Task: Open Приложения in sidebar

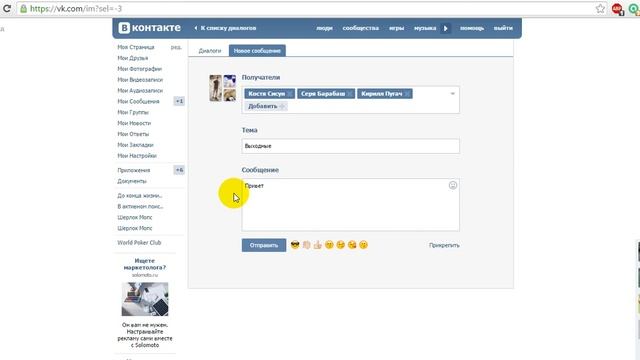Action: click(x=133, y=170)
